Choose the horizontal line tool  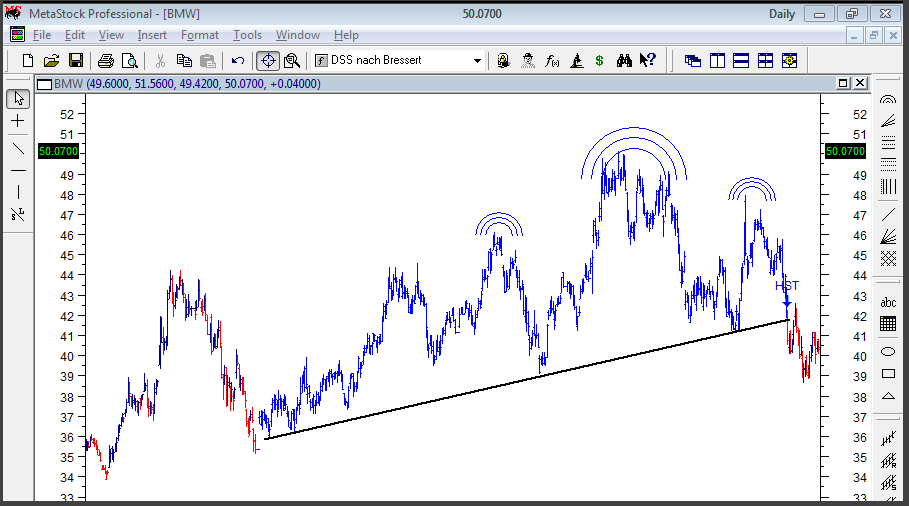(x=18, y=170)
